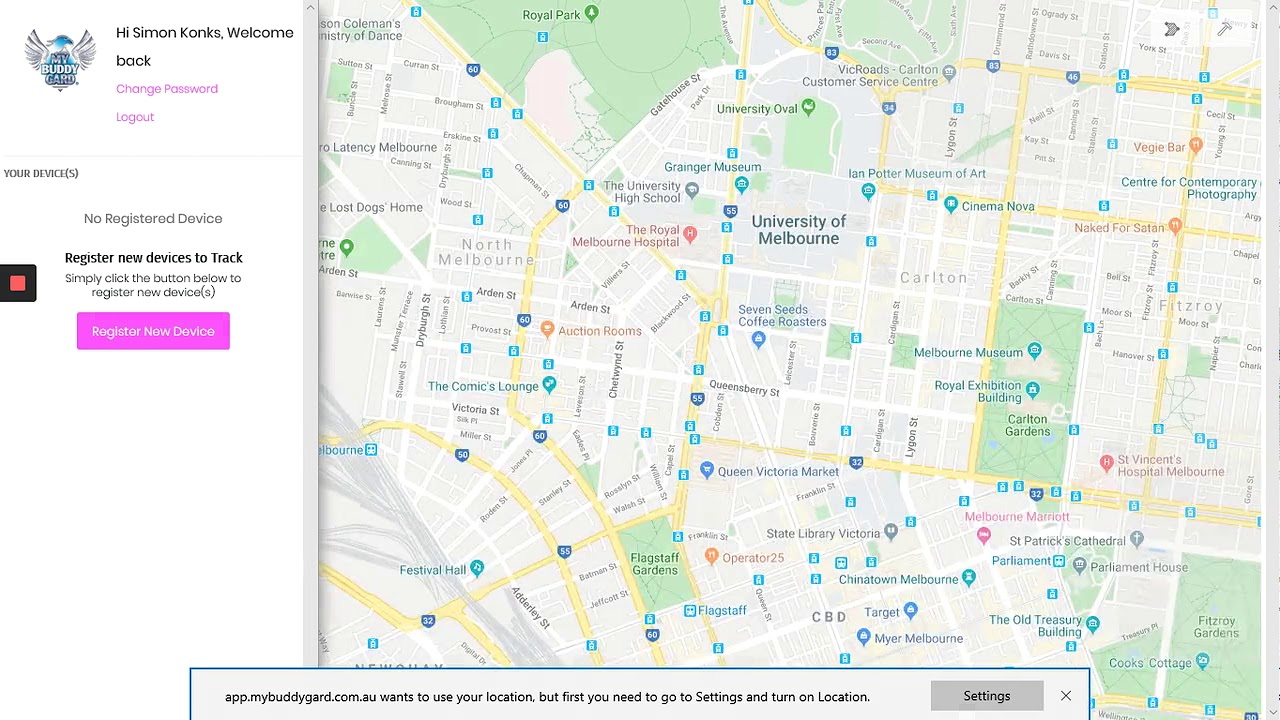Click the chevron arrow tool icon on map
The width and height of the screenshot is (1280, 720).
pos(1172,29)
